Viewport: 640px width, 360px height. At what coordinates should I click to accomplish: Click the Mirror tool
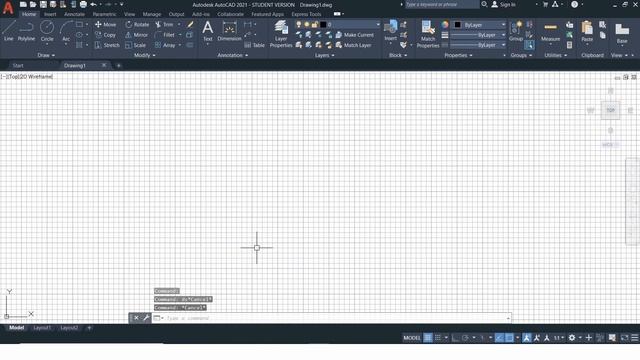point(136,35)
